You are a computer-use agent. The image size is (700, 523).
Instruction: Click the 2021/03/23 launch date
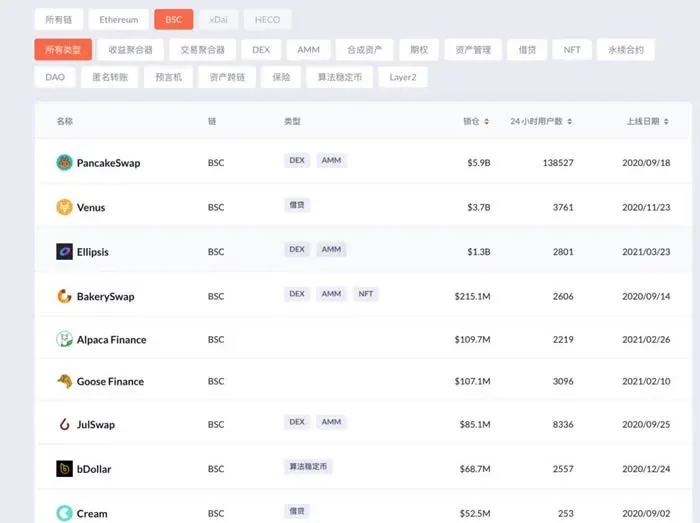[646, 252]
